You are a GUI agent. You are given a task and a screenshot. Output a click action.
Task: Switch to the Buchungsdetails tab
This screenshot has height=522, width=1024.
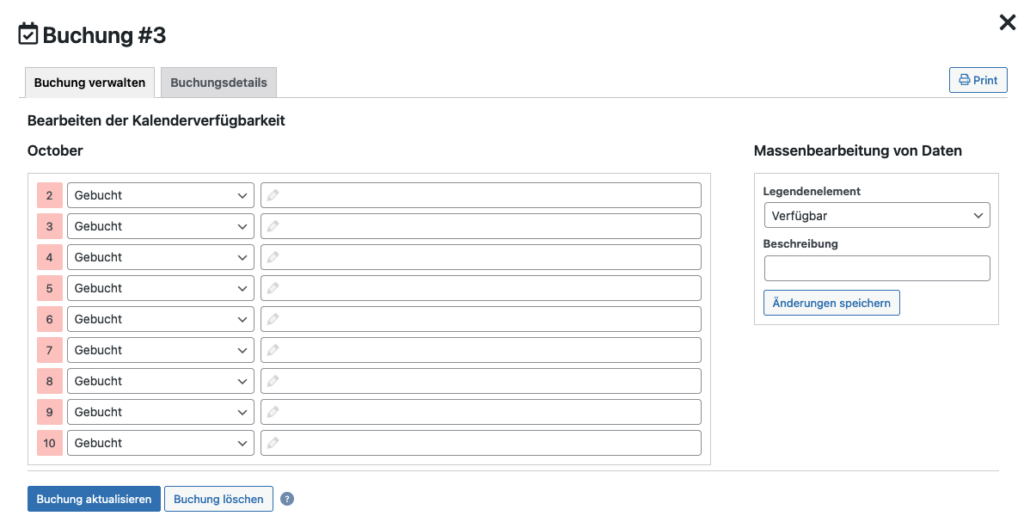219,83
